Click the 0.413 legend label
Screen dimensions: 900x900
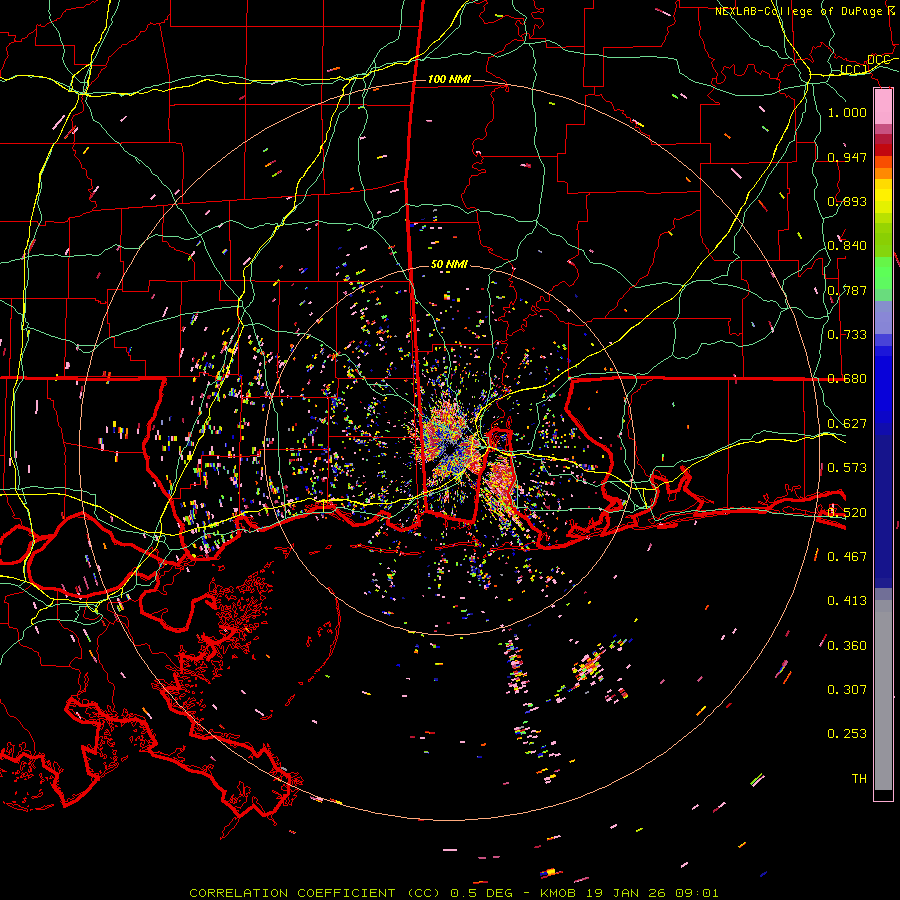pos(847,601)
